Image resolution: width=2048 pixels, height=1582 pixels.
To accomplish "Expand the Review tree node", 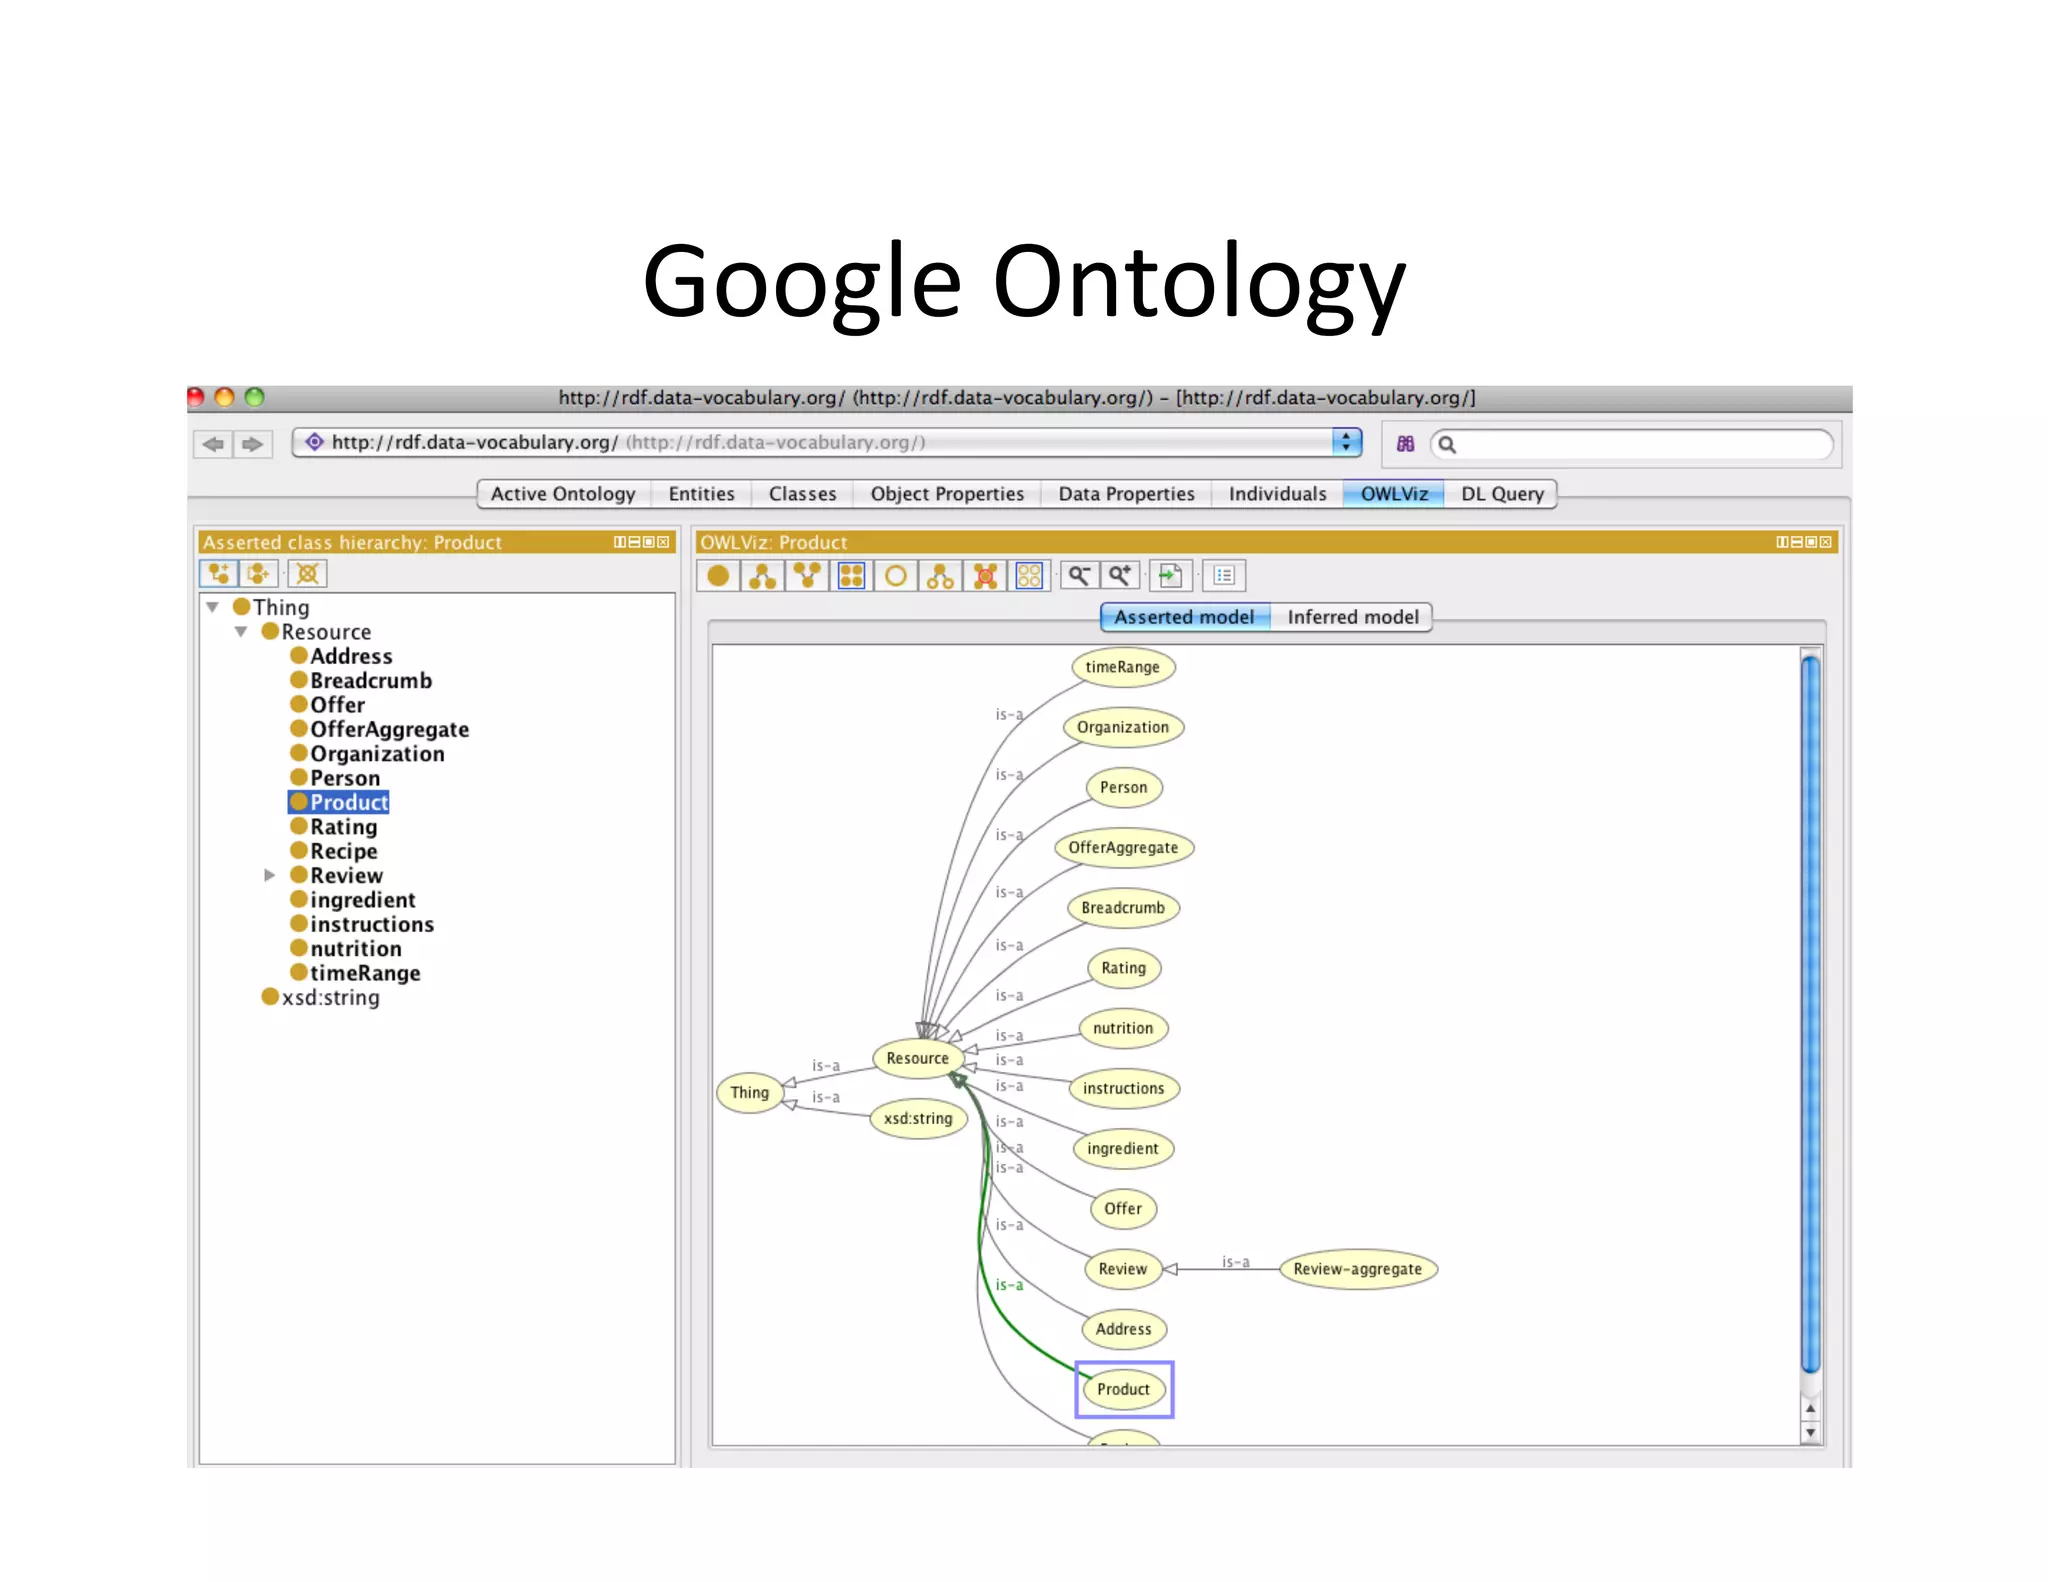I will [x=269, y=875].
